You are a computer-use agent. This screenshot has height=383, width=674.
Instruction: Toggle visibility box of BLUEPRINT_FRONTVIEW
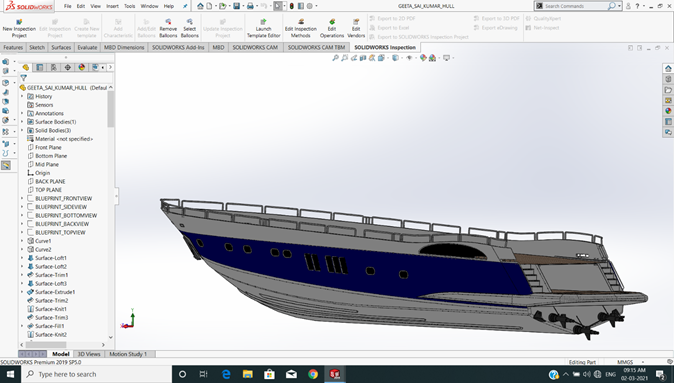31,199
